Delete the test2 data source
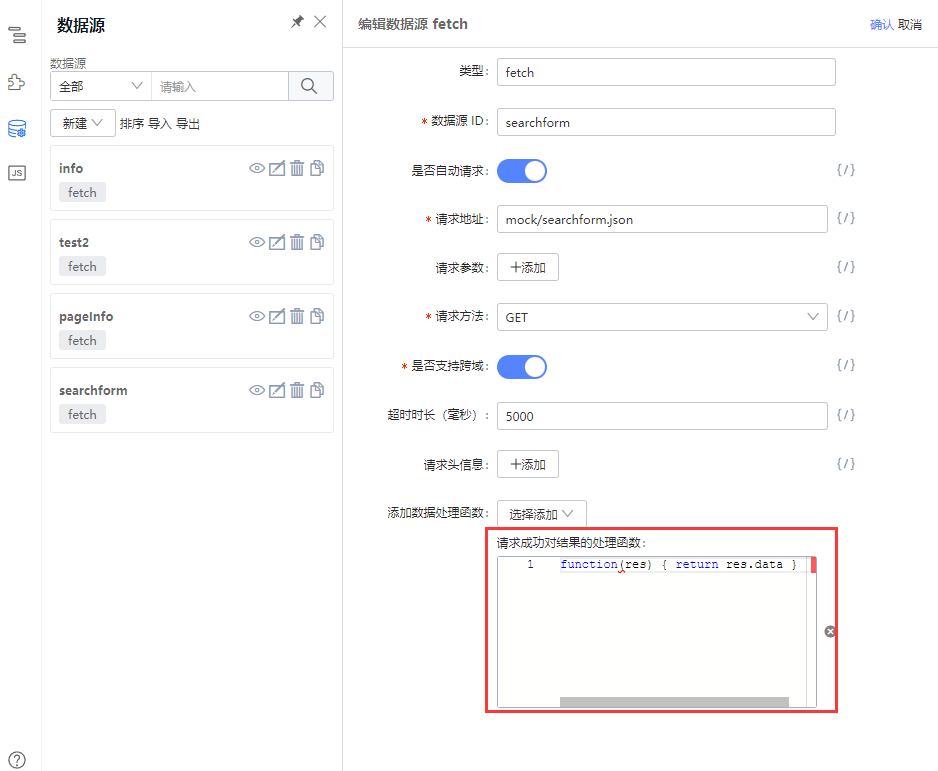Image resolution: width=938 pixels, height=771 pixels. pos(297,242)
